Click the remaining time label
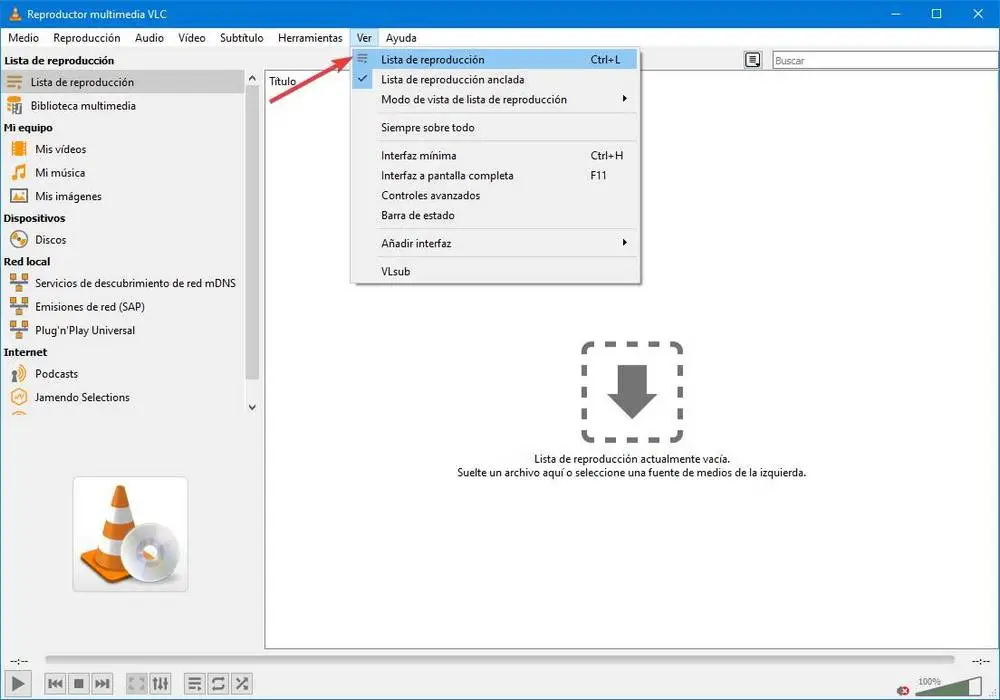The image size is (1000, 700). pos(980,661)
